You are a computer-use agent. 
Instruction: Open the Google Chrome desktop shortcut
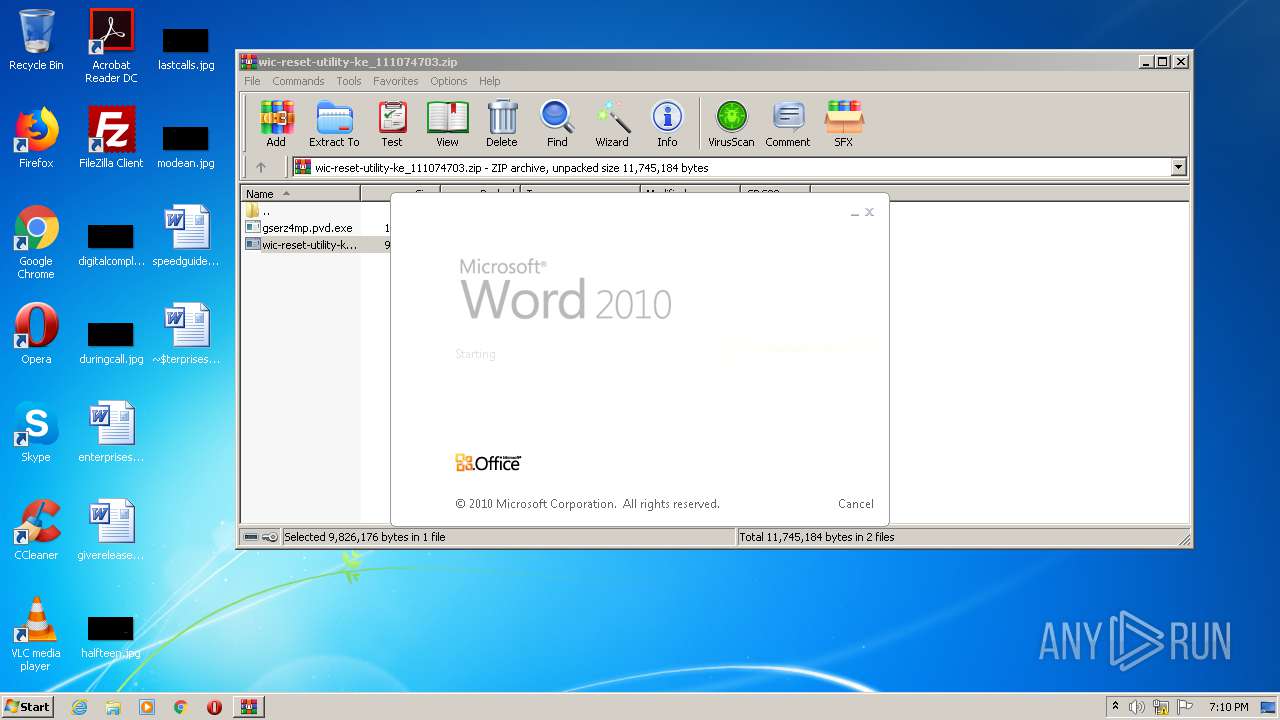pos(36,243)
